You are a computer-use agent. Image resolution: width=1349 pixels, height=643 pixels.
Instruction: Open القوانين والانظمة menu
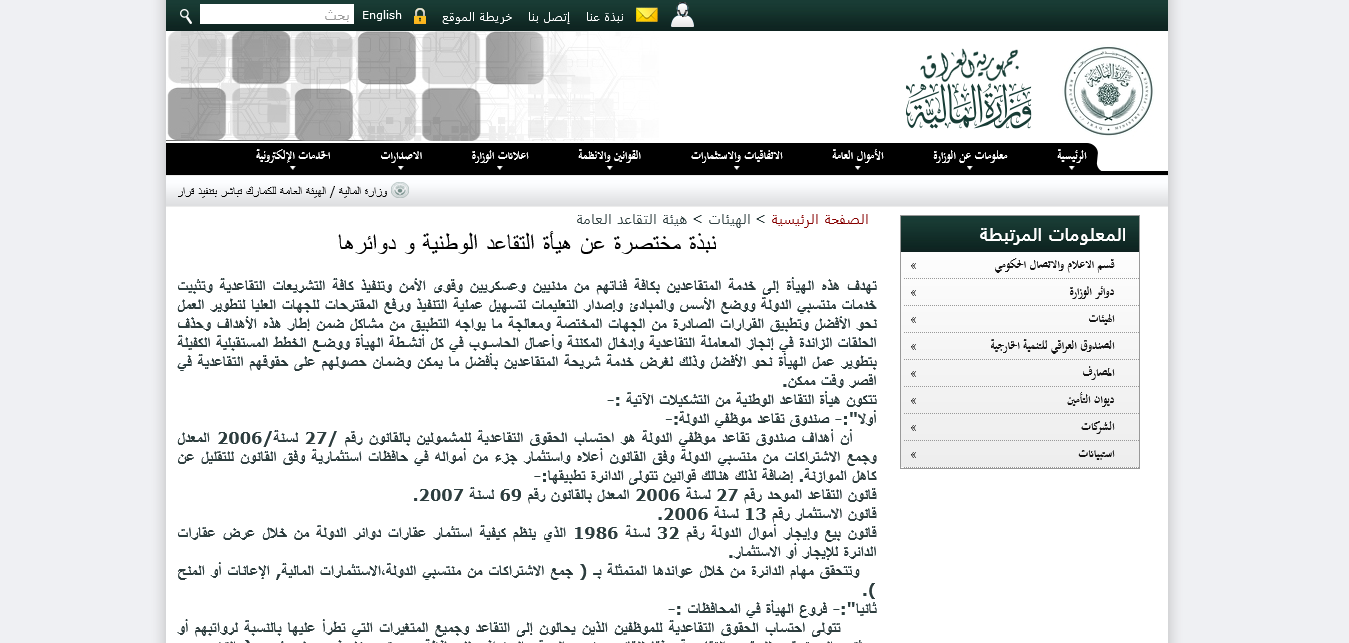[609, 157]
